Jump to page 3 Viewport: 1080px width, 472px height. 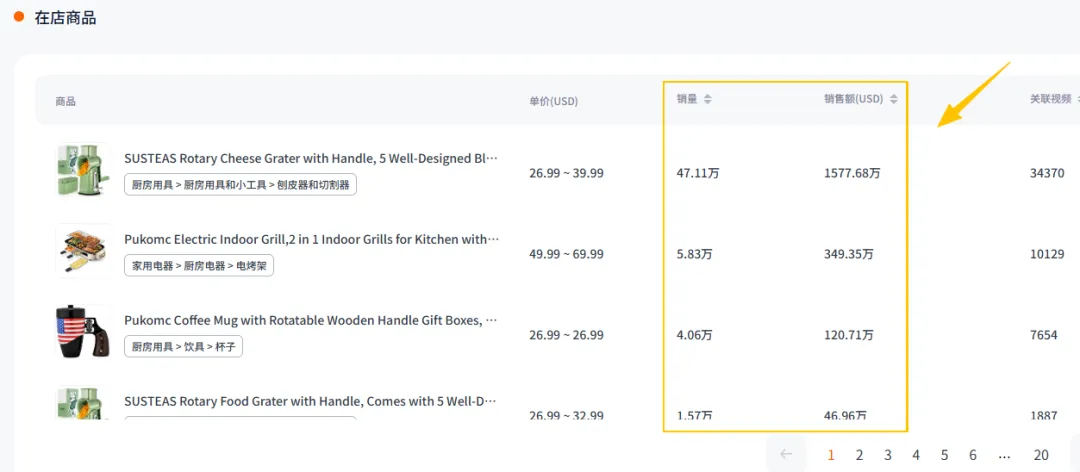pyautogui.click(x=887, y=455)
